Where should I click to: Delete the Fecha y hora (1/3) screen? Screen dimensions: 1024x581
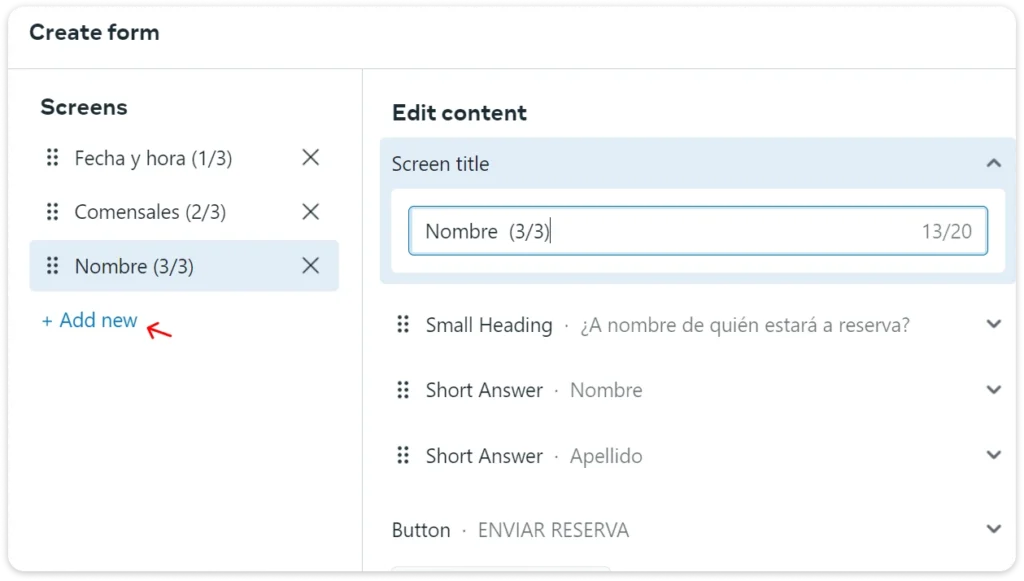pyautogui.click(x=311, y=158)
